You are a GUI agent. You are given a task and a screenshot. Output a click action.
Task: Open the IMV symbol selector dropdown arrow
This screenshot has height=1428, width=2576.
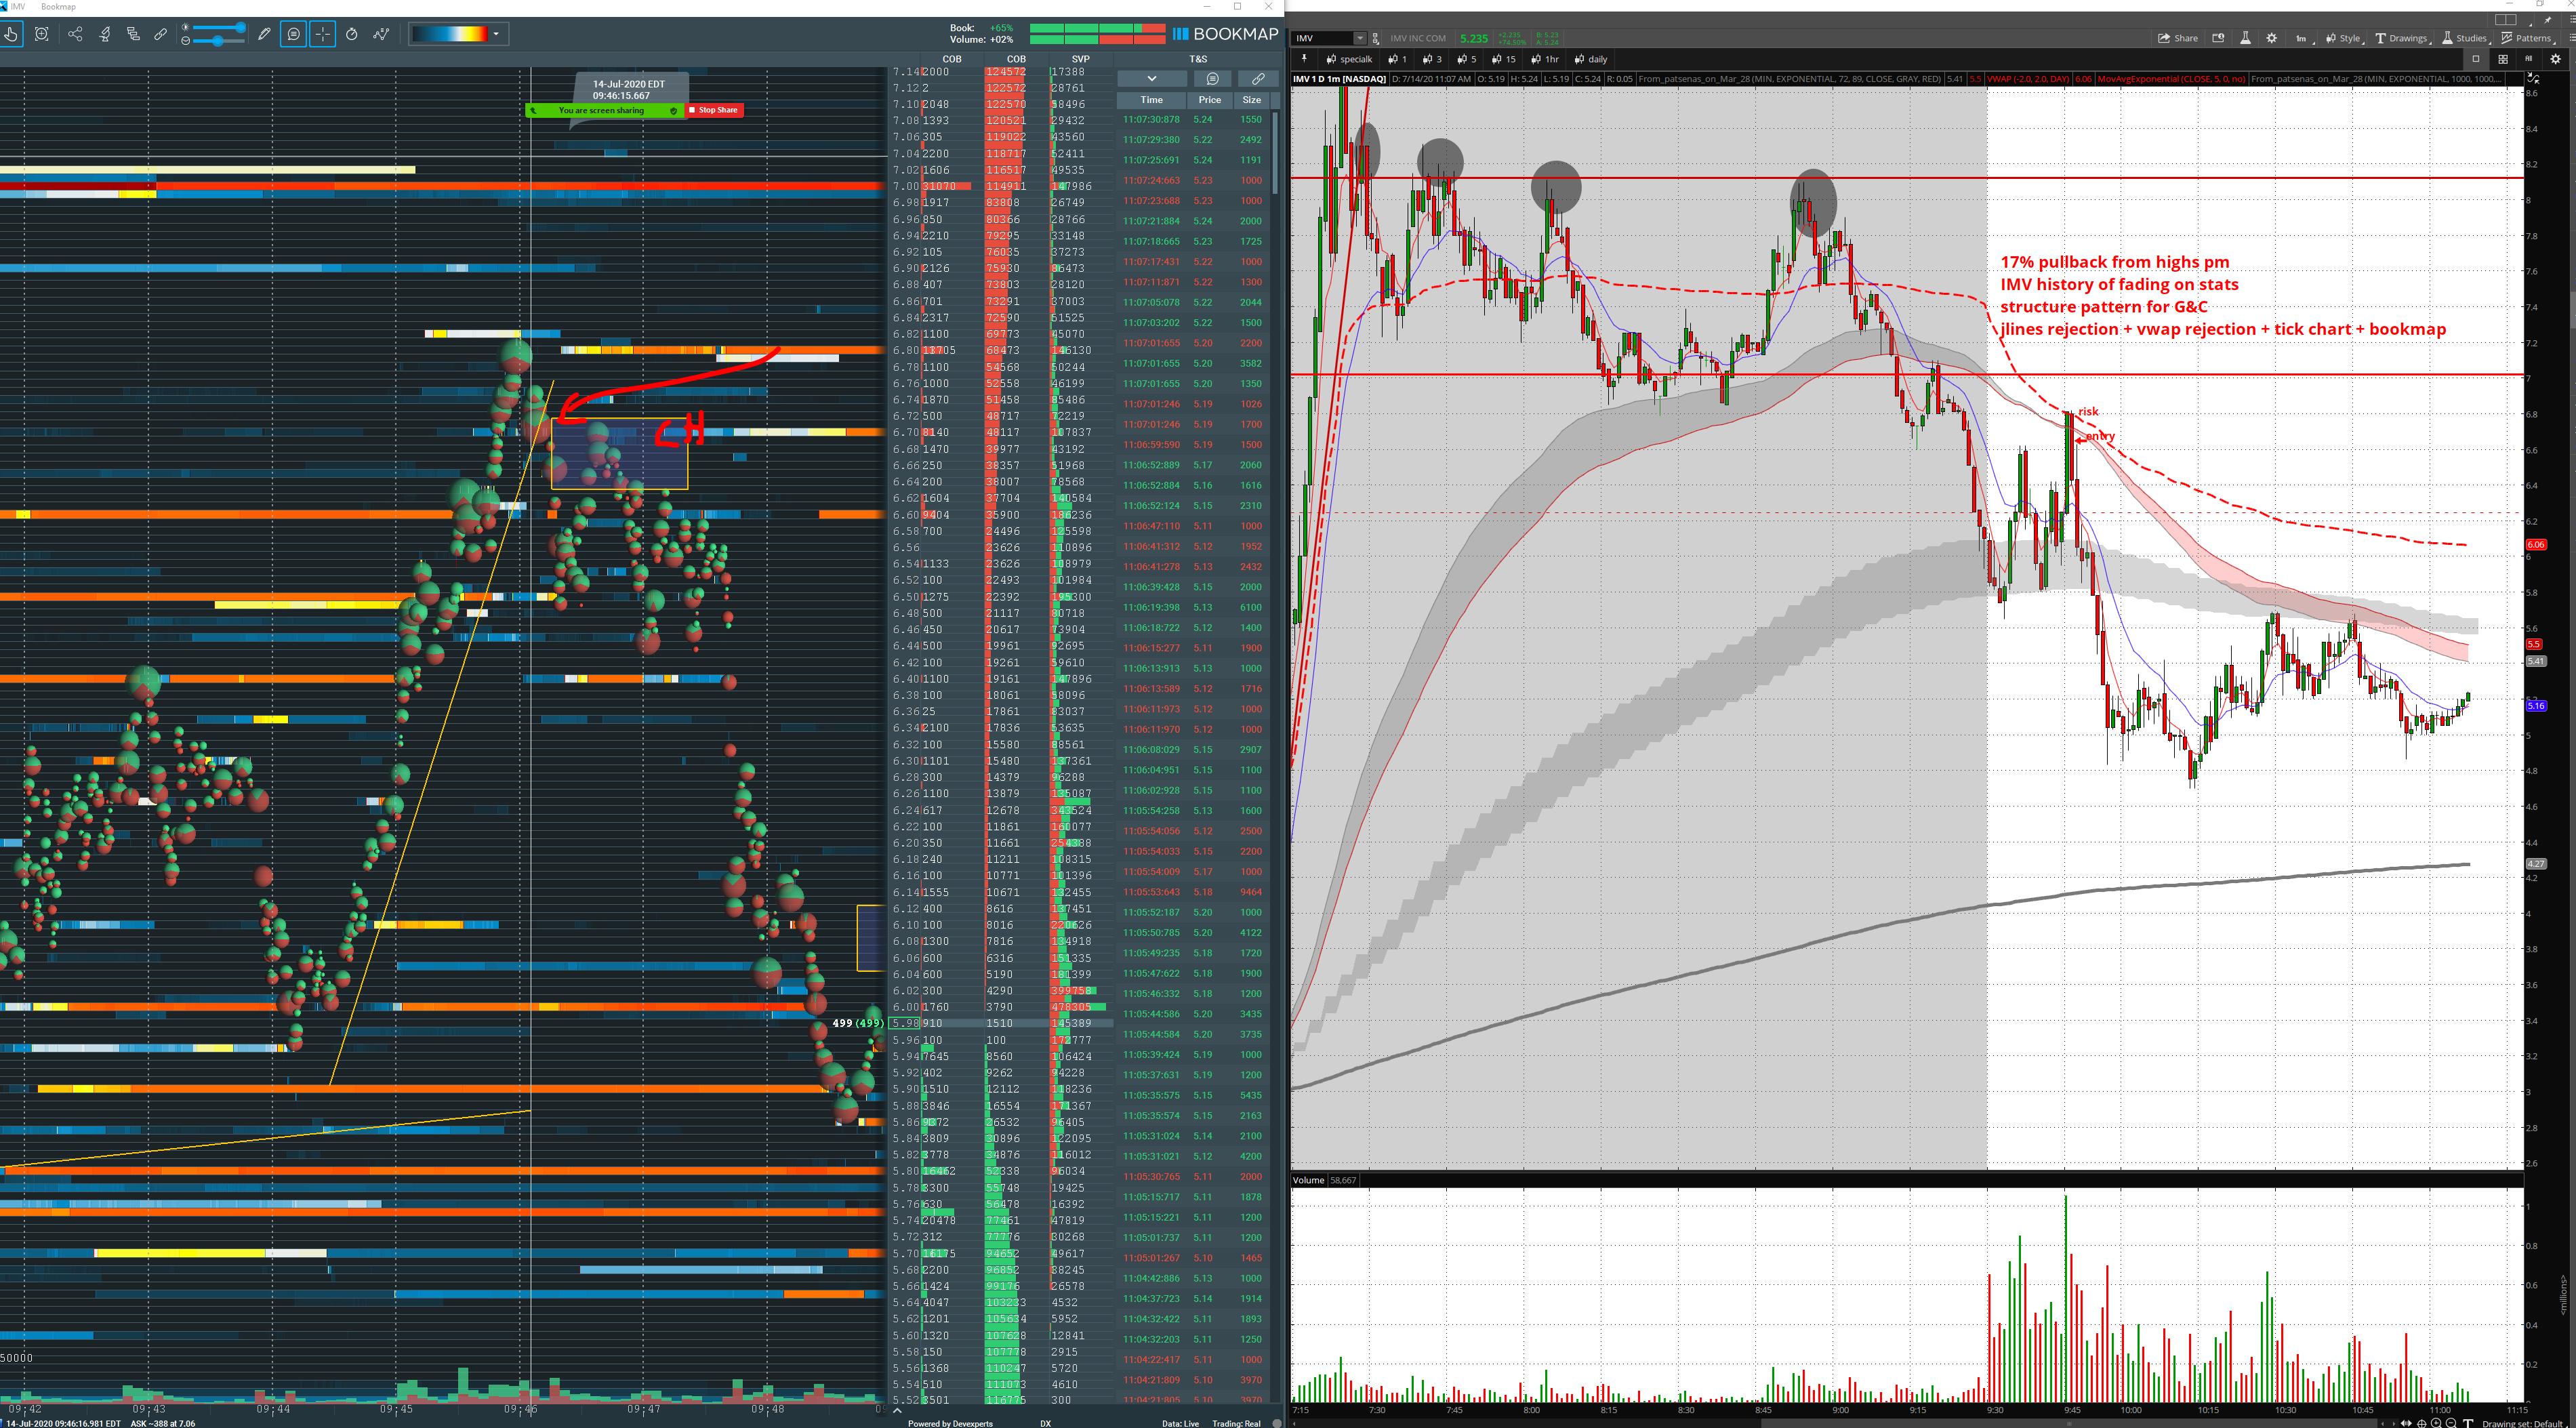tap(1359, 38)
